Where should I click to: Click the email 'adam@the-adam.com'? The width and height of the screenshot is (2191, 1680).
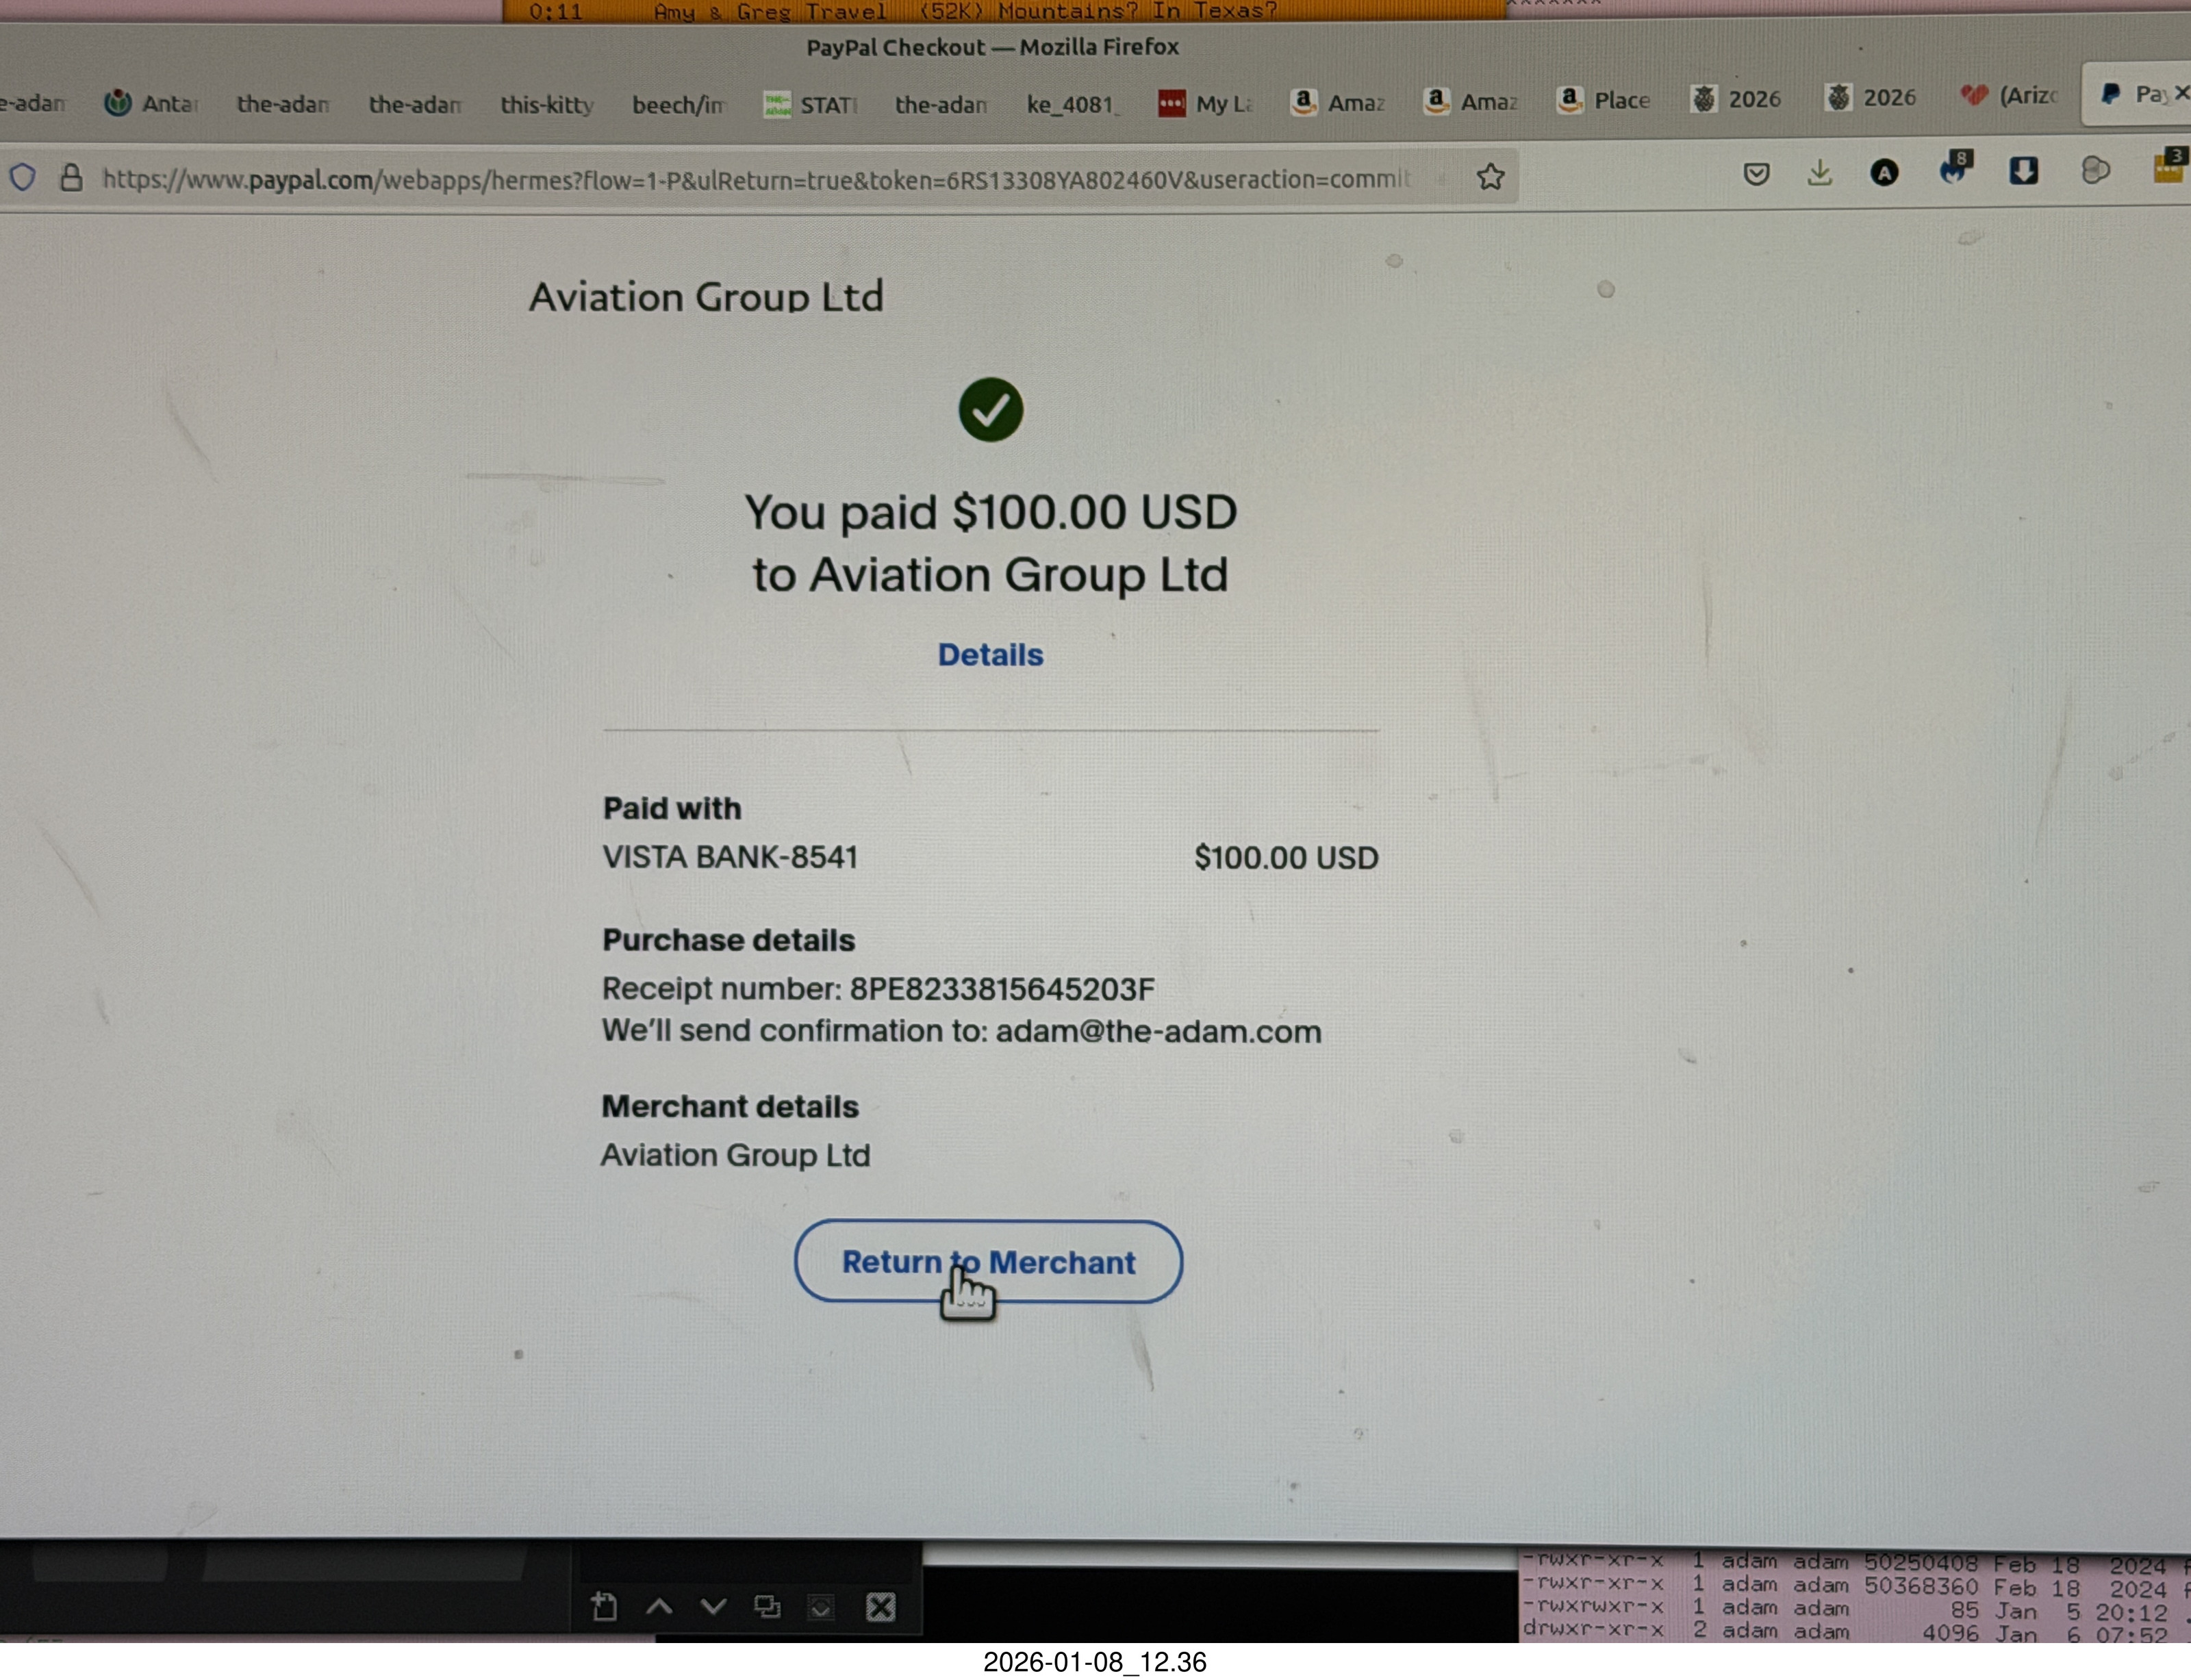pos(1158,1031)
